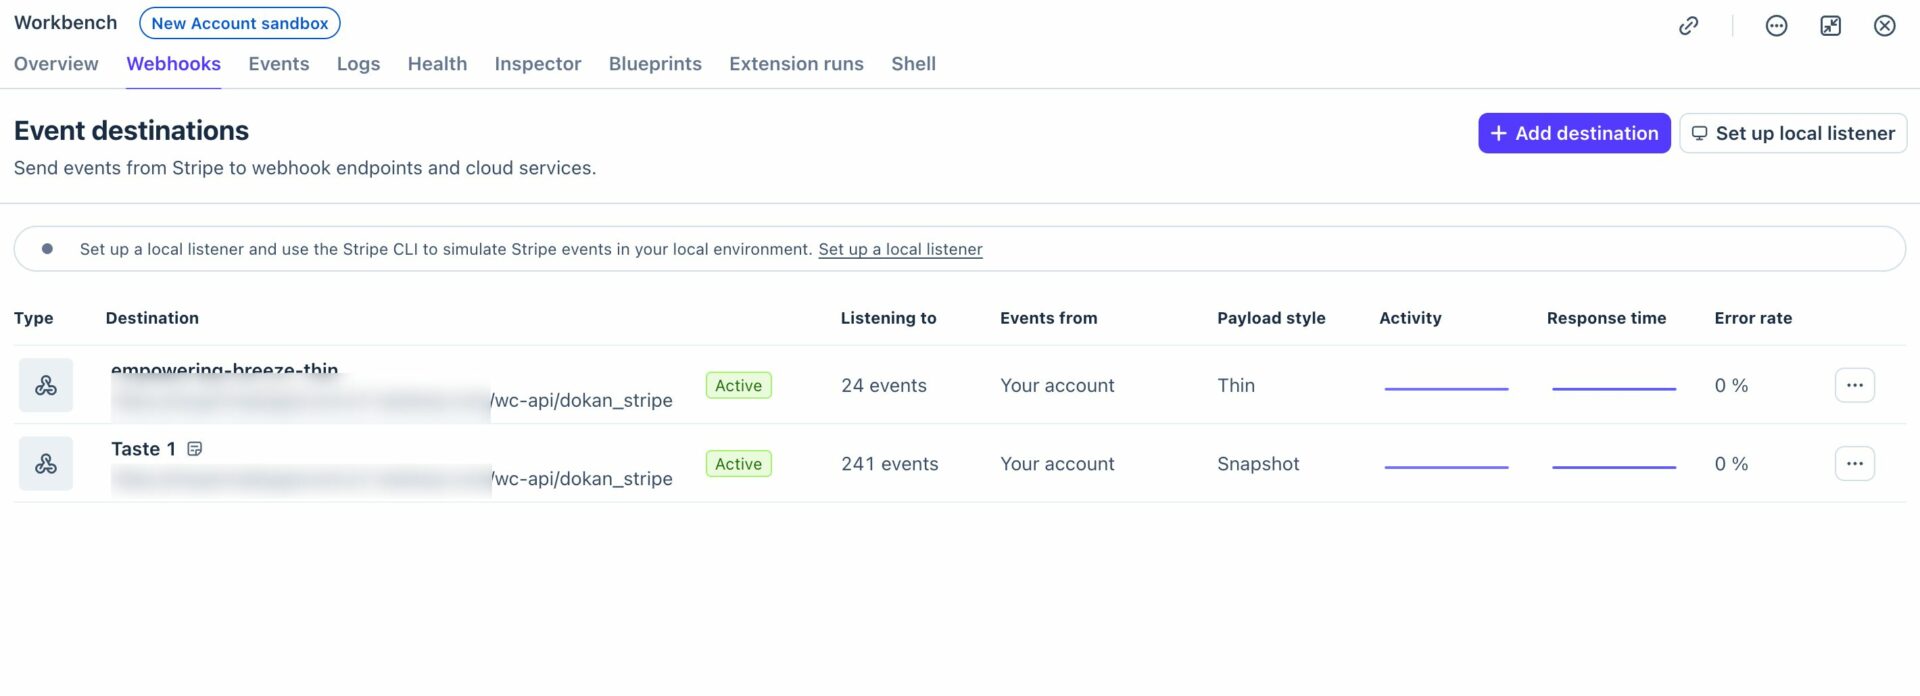Click the New Account sandbox badge
Screen dimensions: 1920x696
click(240, 23)
